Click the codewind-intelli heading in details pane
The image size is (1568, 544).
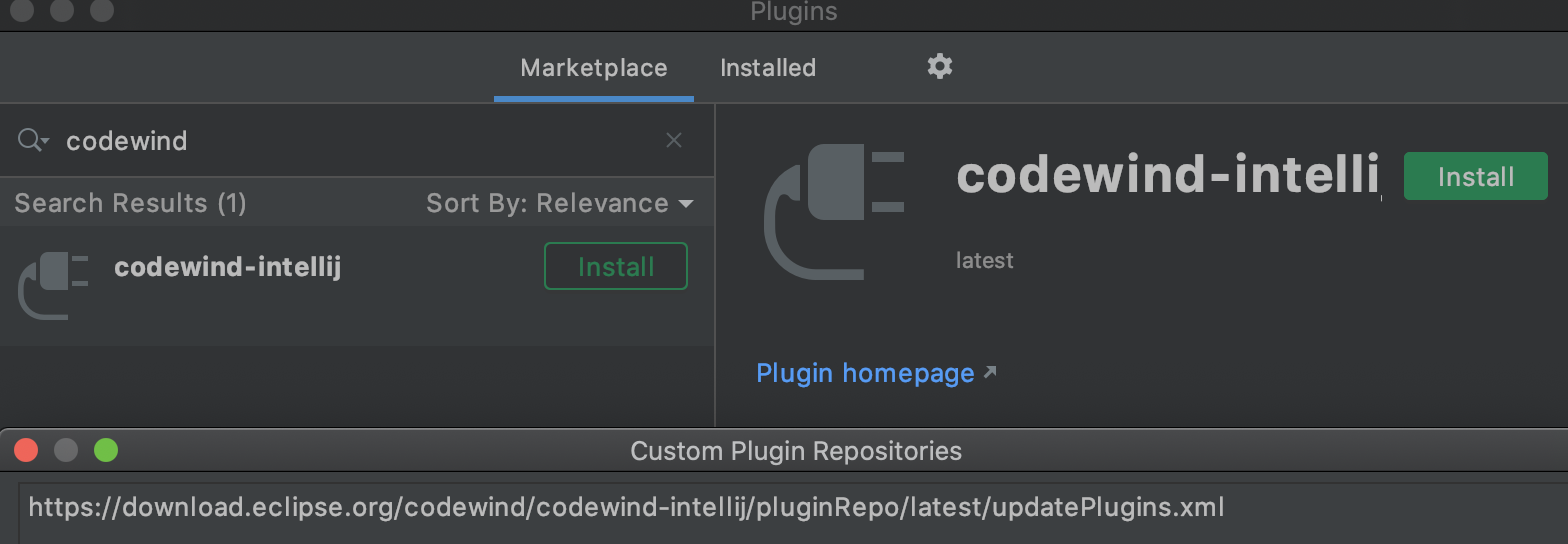(x=1168, y=174)
